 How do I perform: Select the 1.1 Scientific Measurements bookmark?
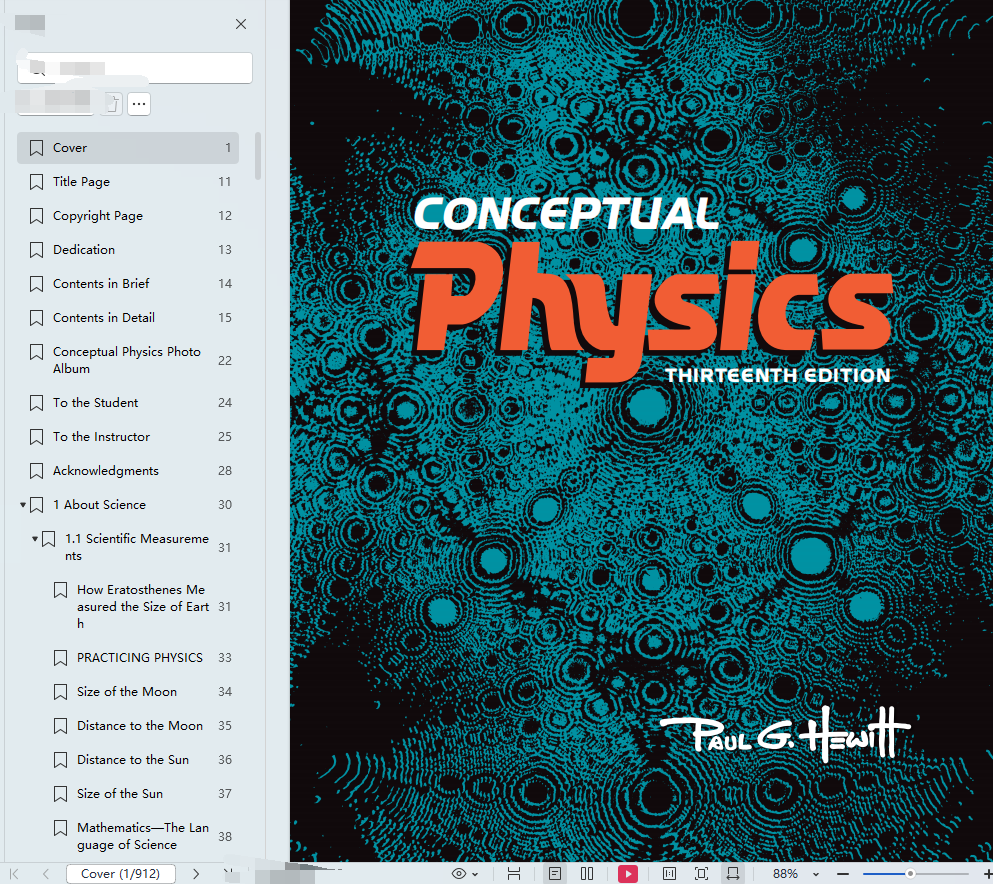[x=128, y=547]
